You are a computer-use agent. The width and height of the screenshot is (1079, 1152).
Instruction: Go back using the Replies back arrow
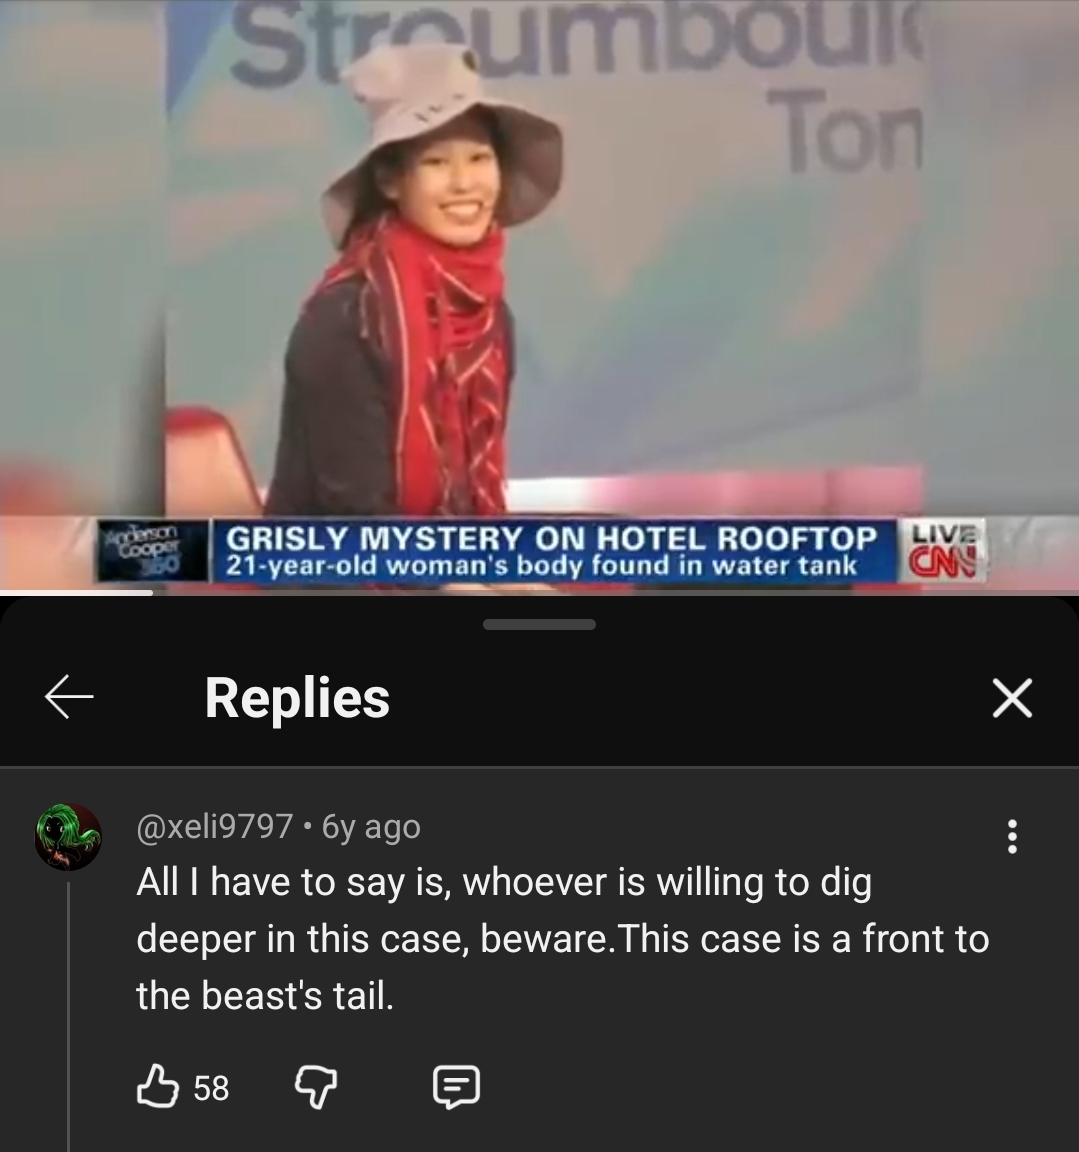point(69,696)
